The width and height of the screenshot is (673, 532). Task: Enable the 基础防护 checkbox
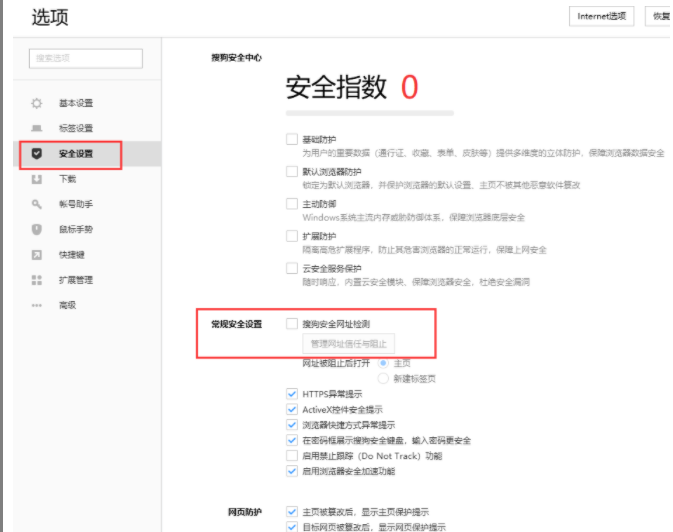click(292, 139)
